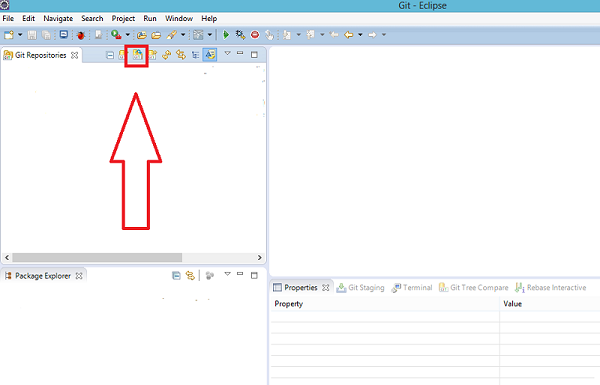Open the File menu
This screenshot has width=600, height=385.
8,18
